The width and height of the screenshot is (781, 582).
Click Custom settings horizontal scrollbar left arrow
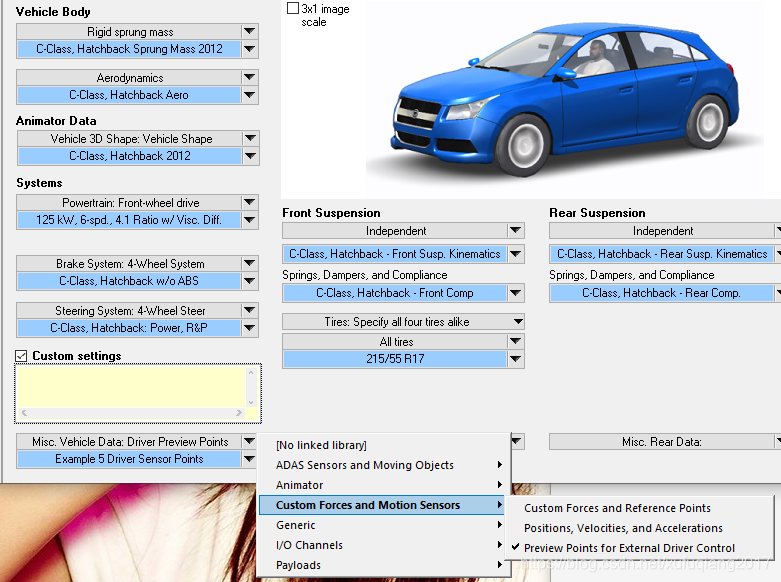point(24,413)
